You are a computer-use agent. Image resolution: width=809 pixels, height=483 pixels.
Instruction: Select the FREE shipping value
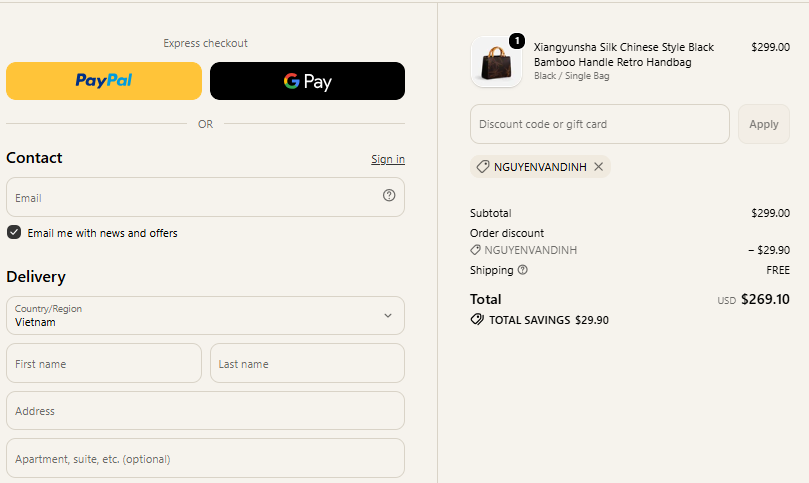[778, 270]
